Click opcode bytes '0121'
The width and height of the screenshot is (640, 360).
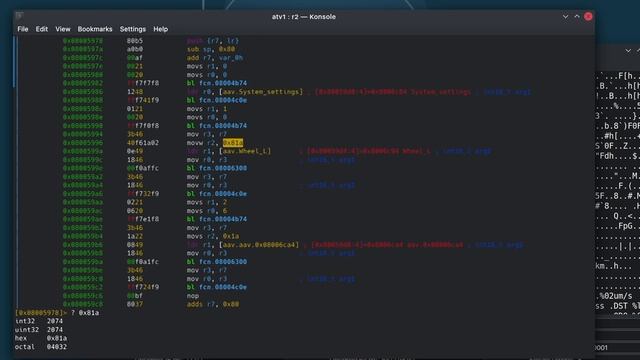coord(135,109)
